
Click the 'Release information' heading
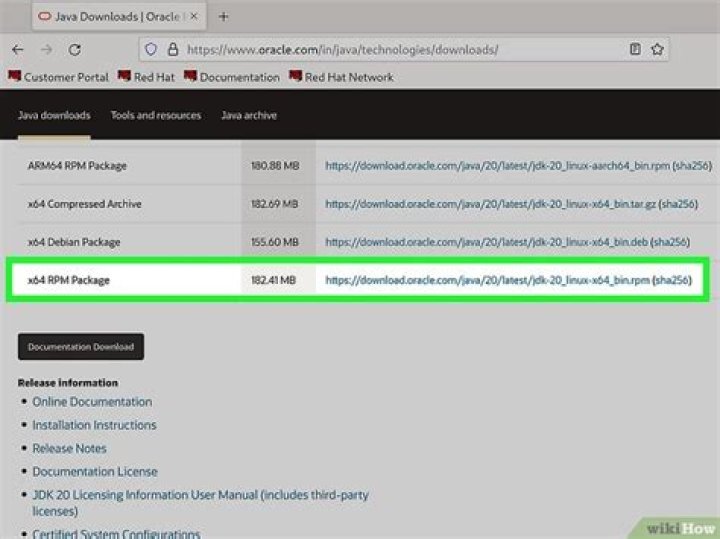pos(68,382)
